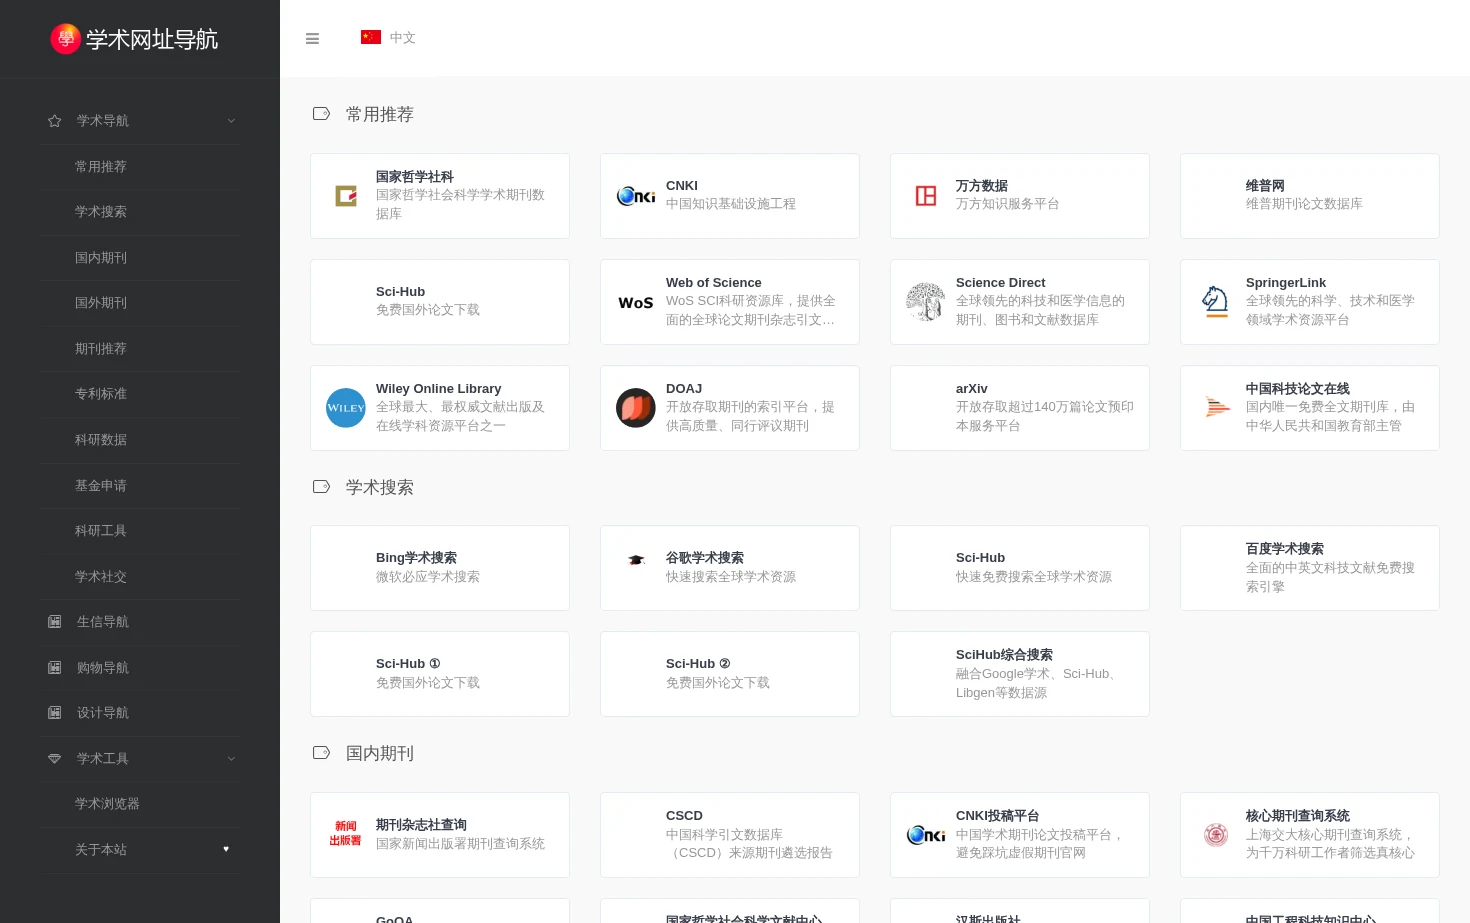The height and width of the screenshot is (923, 1470).
Task: Expand the 学术工具 sidebar chevron
Action: (x=231, y=759)
